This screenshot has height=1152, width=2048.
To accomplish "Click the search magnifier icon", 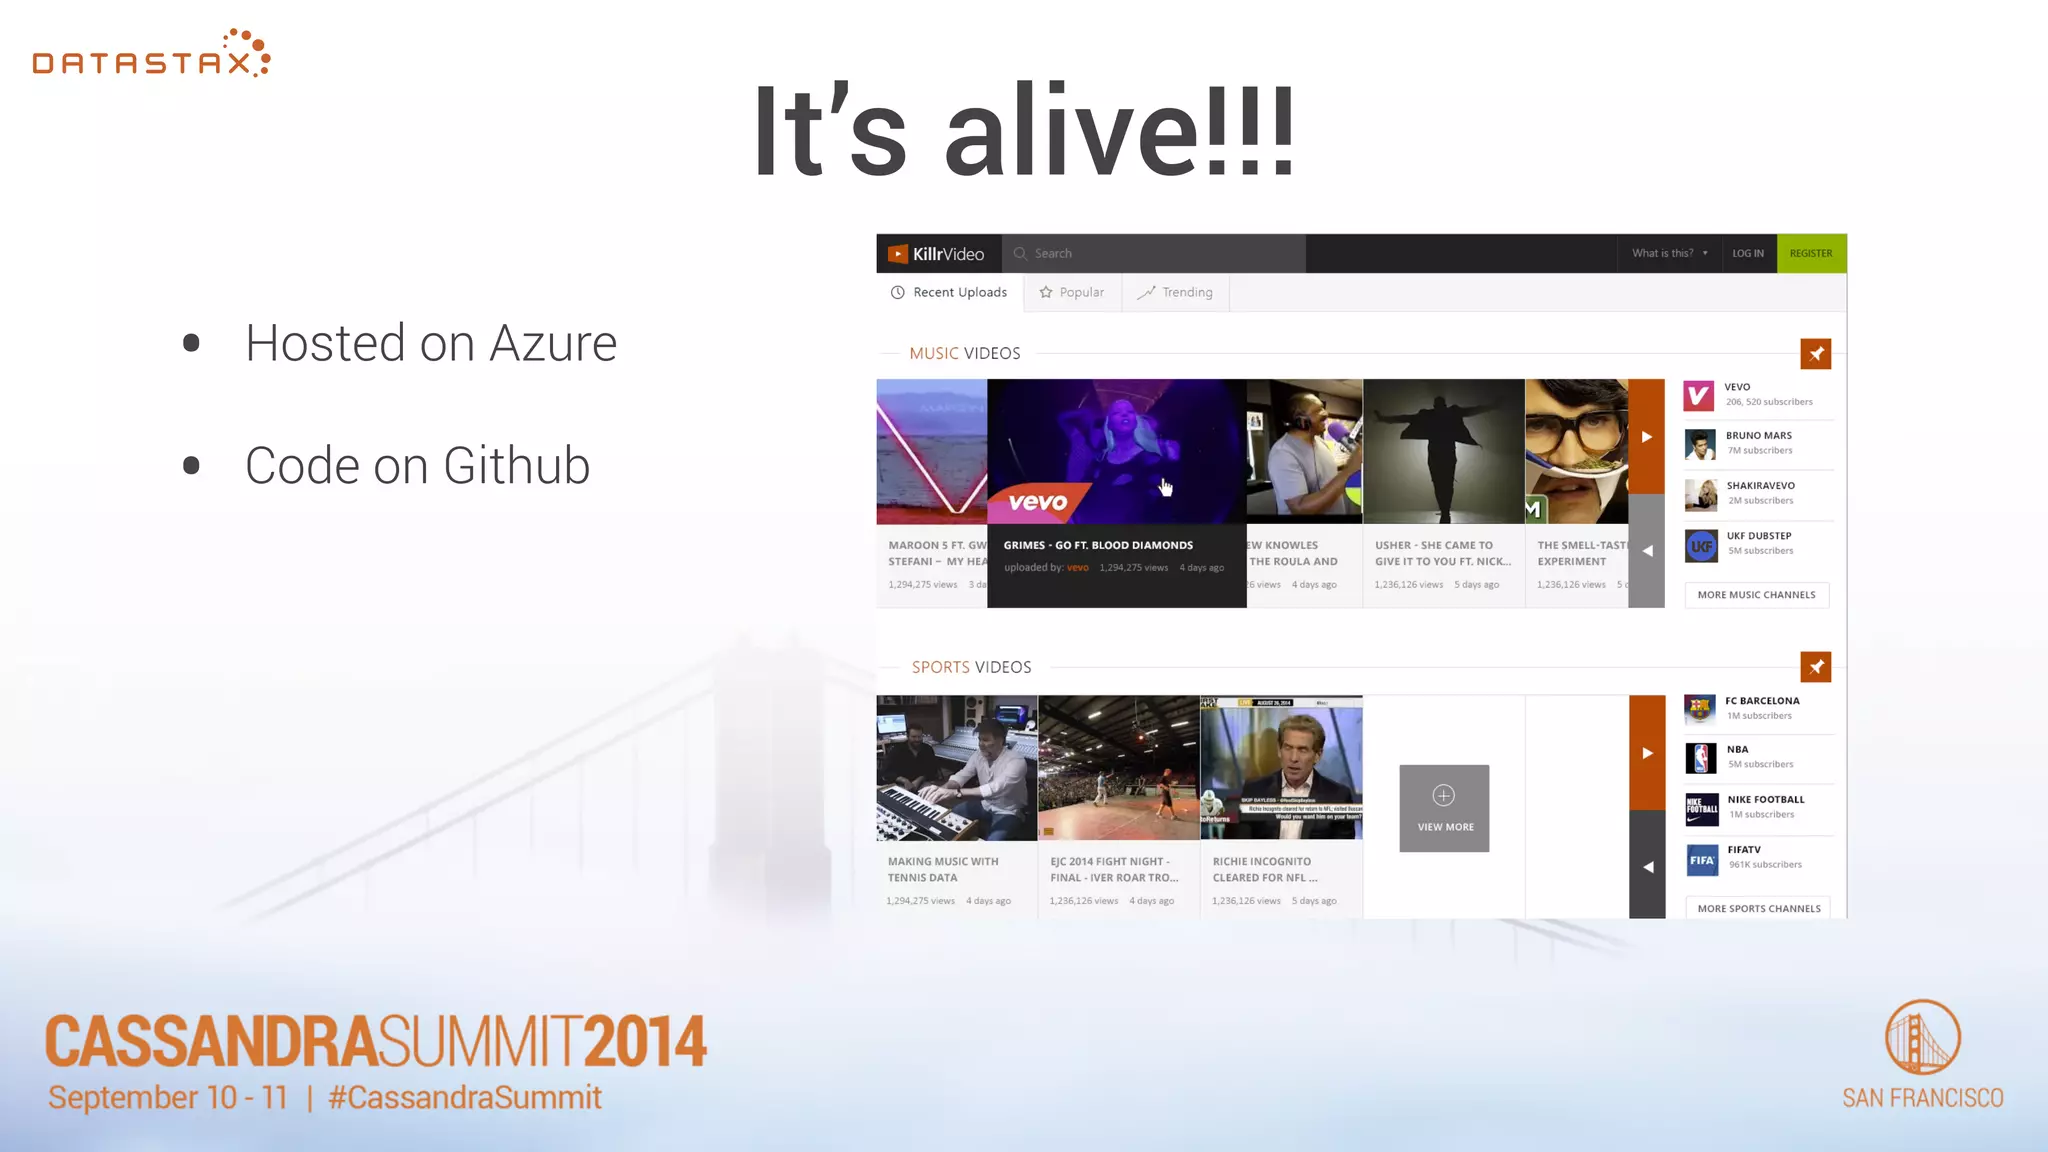I will click(1020, 254).
